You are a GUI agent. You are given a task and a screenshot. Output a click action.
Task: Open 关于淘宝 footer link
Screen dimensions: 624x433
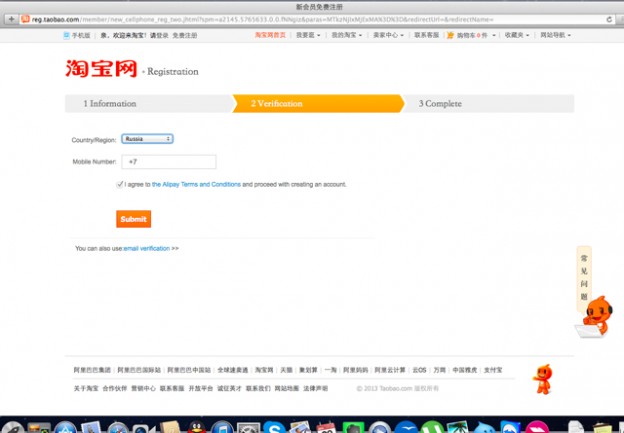pyautogui.click(x=86, y=388)
